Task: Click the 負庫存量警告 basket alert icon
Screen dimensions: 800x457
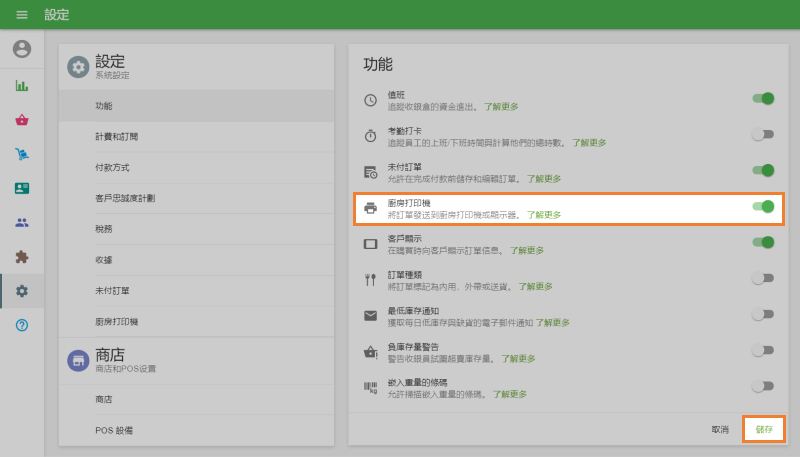Action: [x=370, y=352]
